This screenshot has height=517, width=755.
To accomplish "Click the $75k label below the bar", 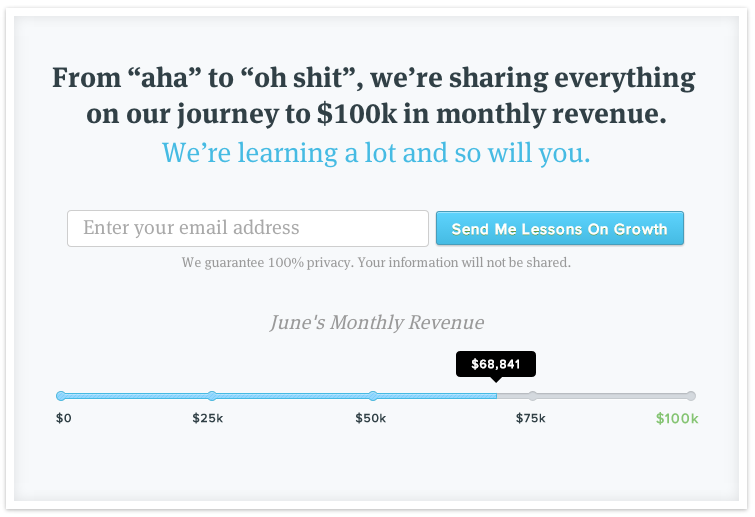I will point(531,418).
